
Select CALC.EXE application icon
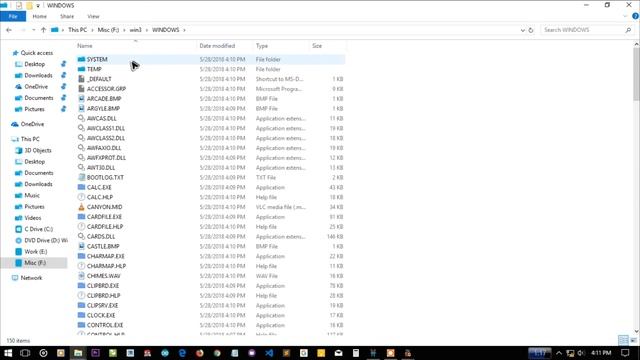click(x=81, y=187)
